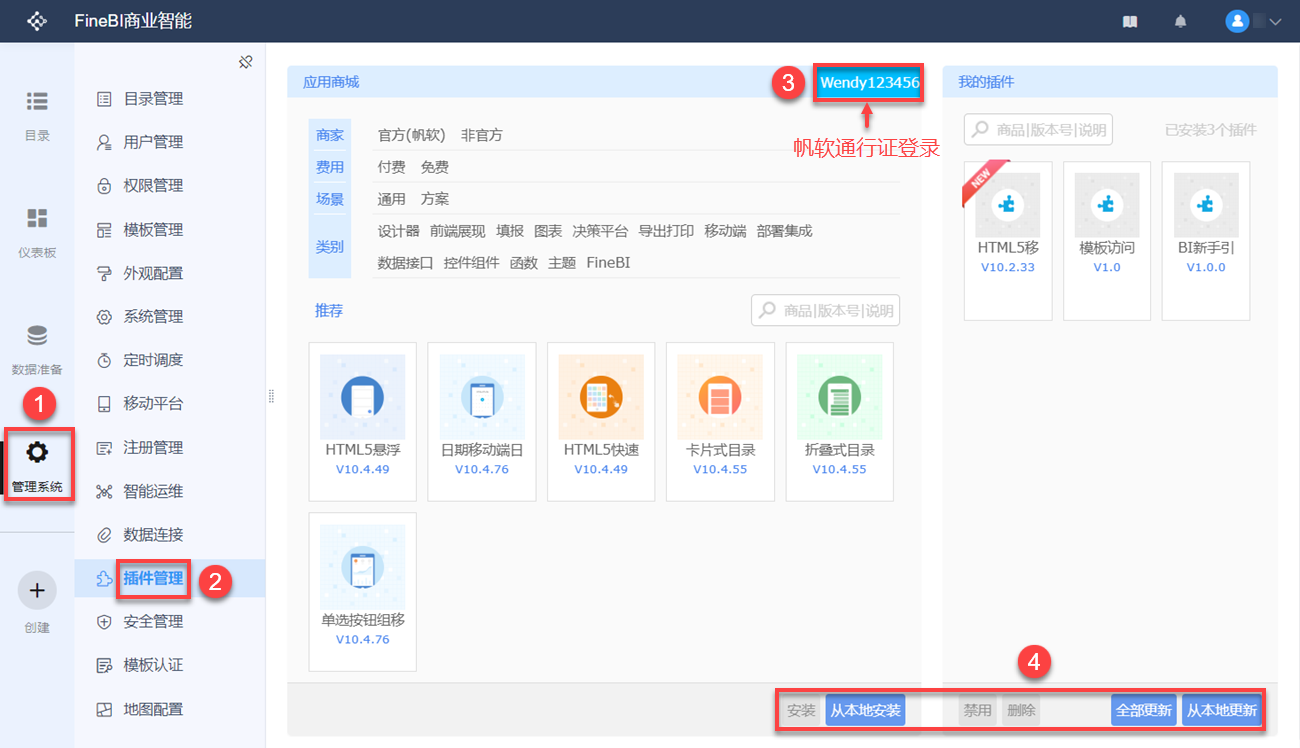Open the 仪表板 dashboard icon

tap(37, 218)
